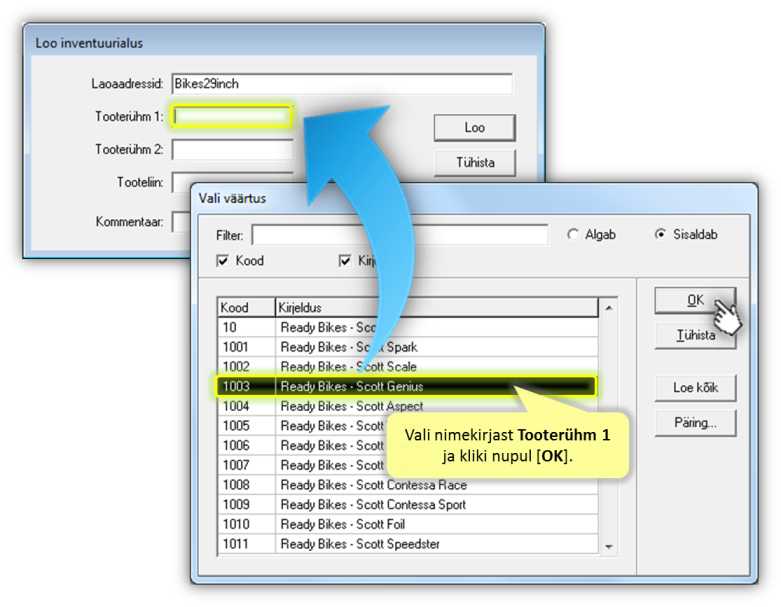The image size is (781, 607).
Task: Select row 1002 Scott Scale
Action: point(407,367)
